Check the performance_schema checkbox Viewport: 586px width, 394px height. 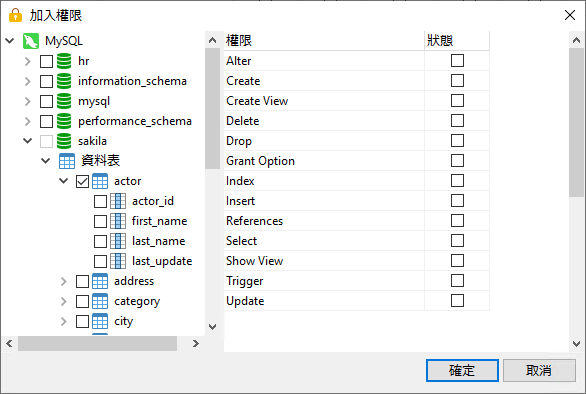click(46, 121)
